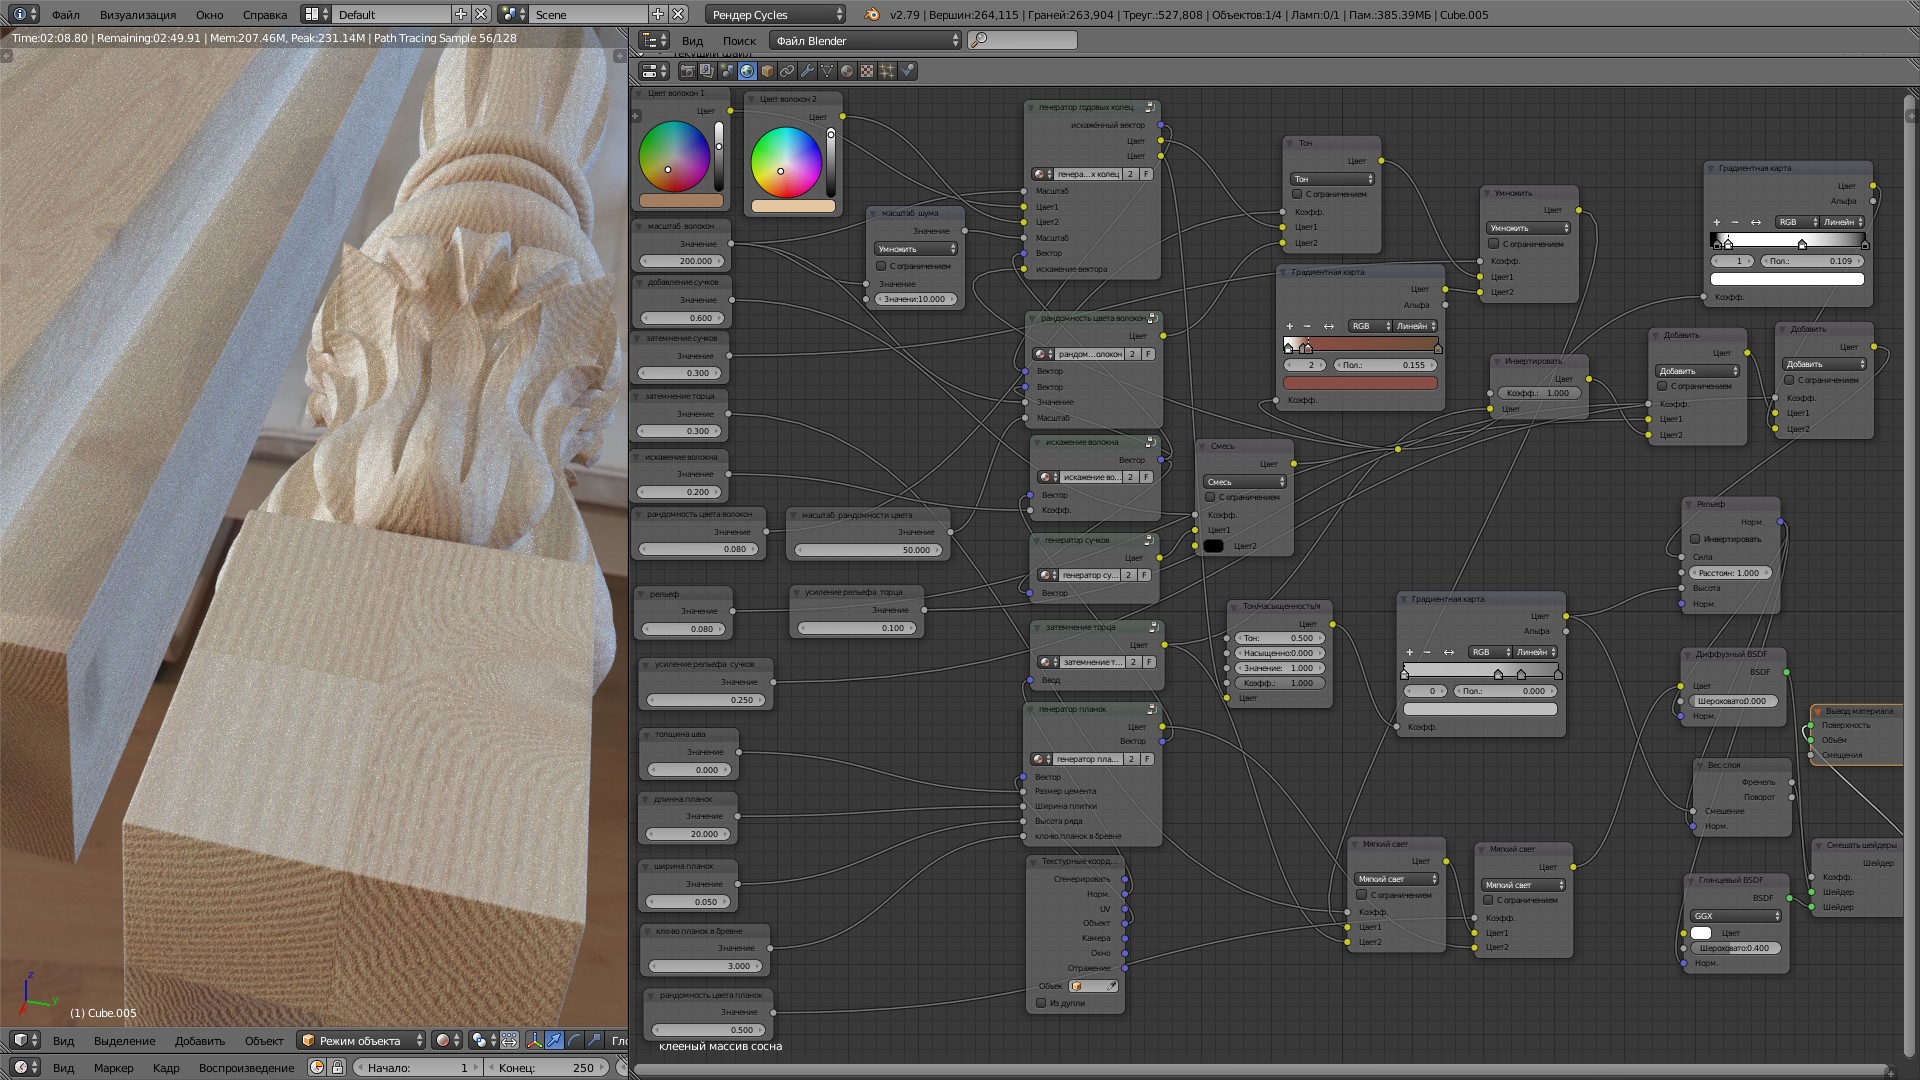Click the Object constraints chain icon
This screenshot has height=1080, width=1920.
pos(787,71)
